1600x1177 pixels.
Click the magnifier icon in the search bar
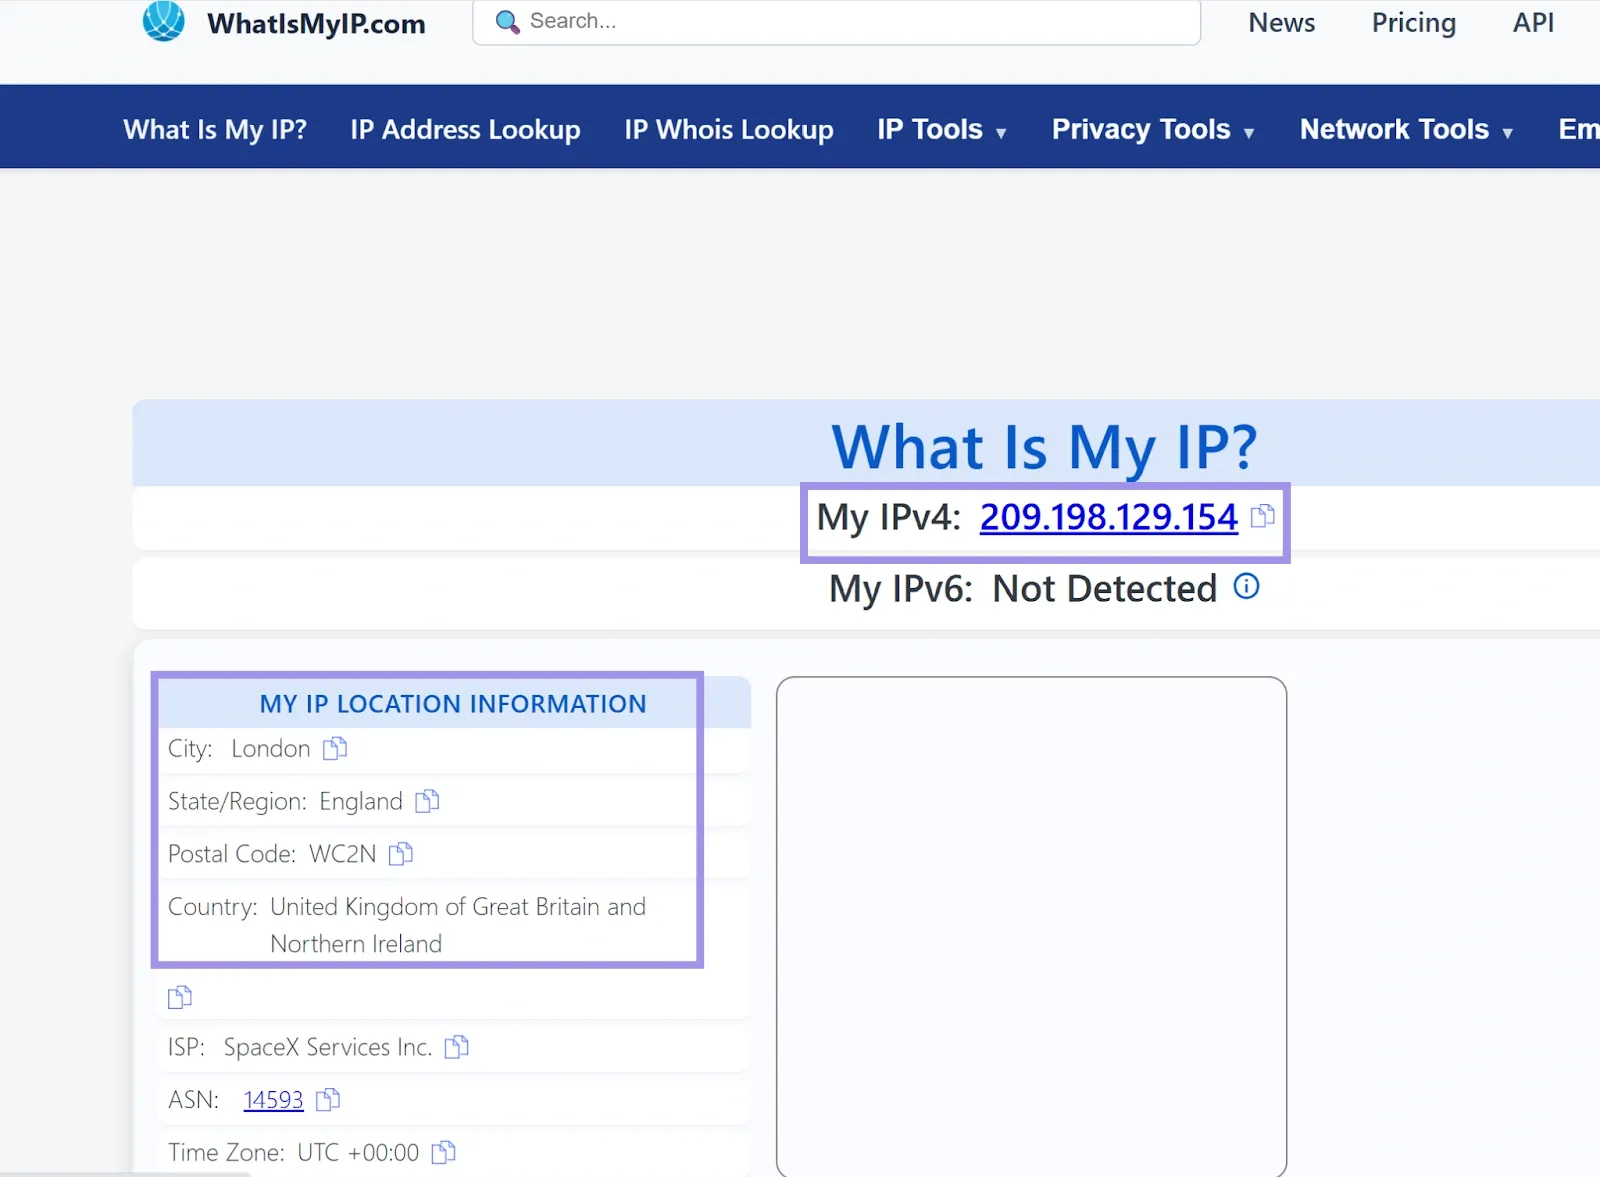pyautogui.click(x=508, y=21)
